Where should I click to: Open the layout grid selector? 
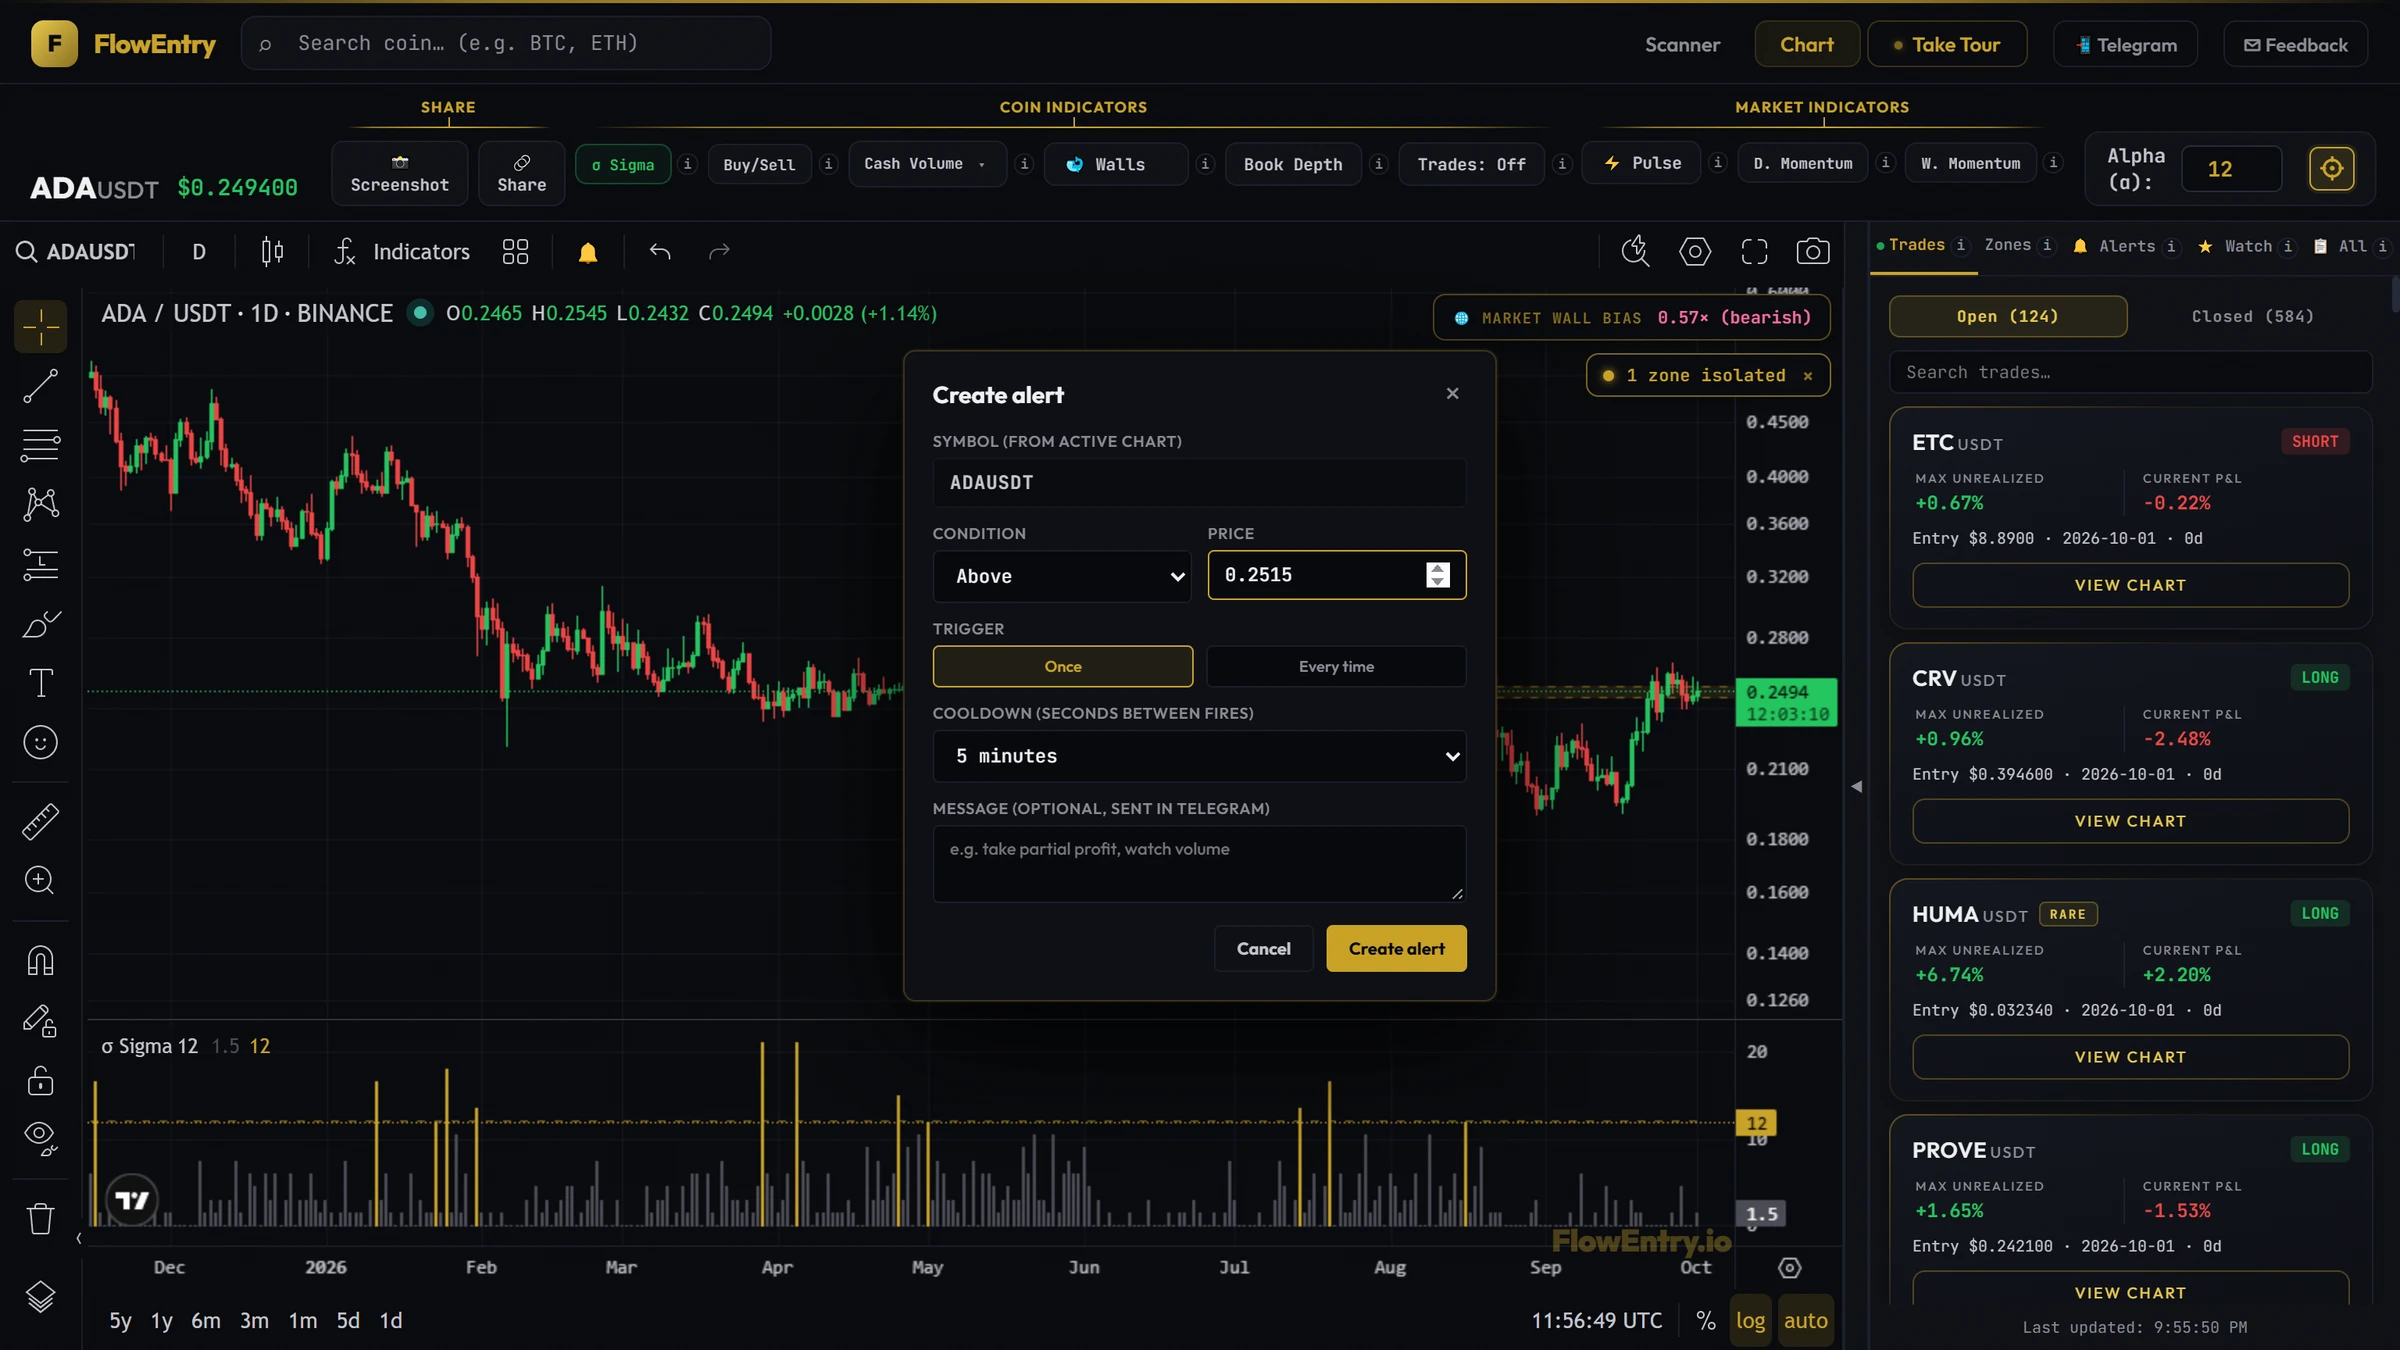[x=515, y=252]
